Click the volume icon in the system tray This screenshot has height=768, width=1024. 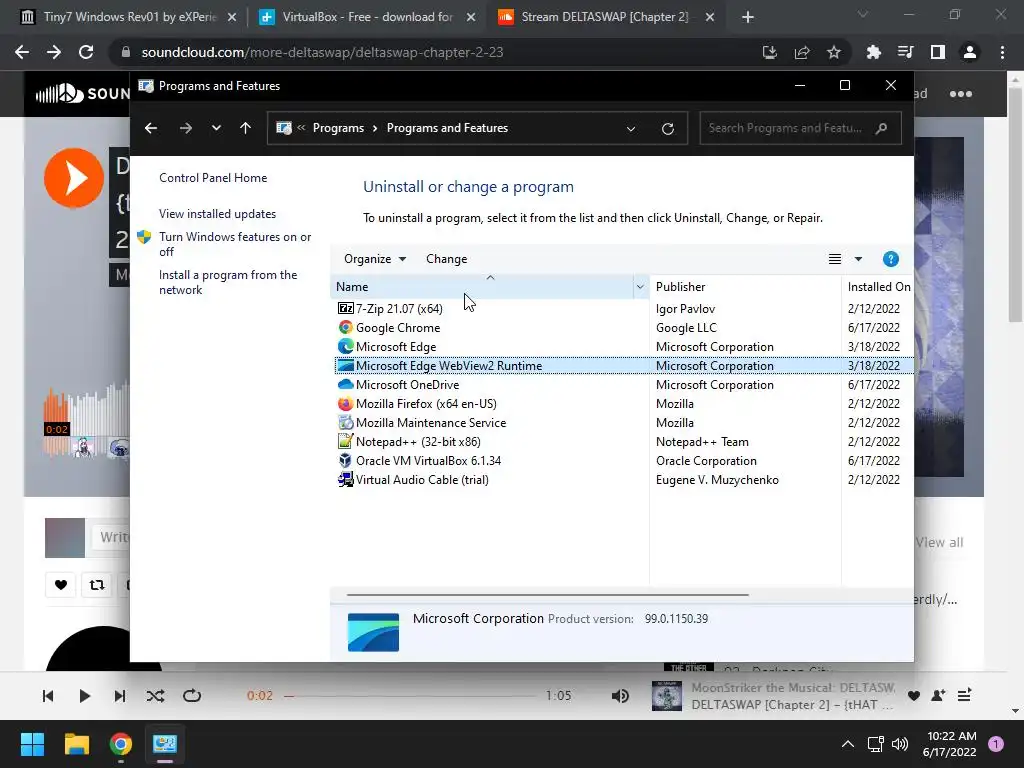pos(900,744)
